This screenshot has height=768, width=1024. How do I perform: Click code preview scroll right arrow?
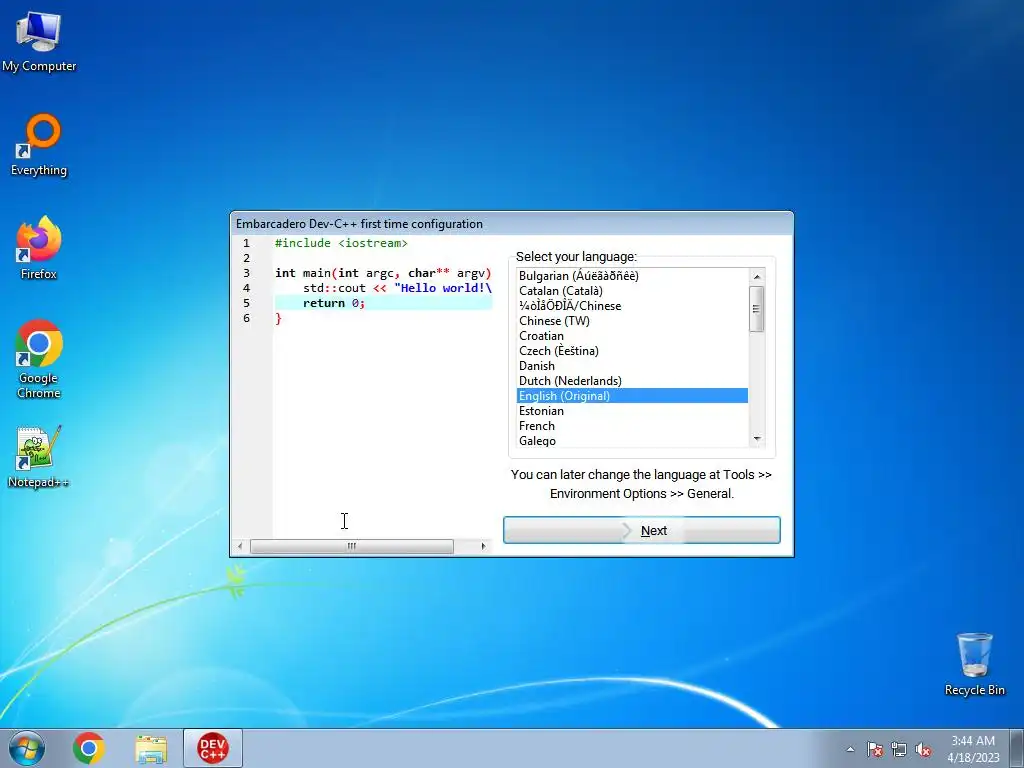tap(483, 546)
